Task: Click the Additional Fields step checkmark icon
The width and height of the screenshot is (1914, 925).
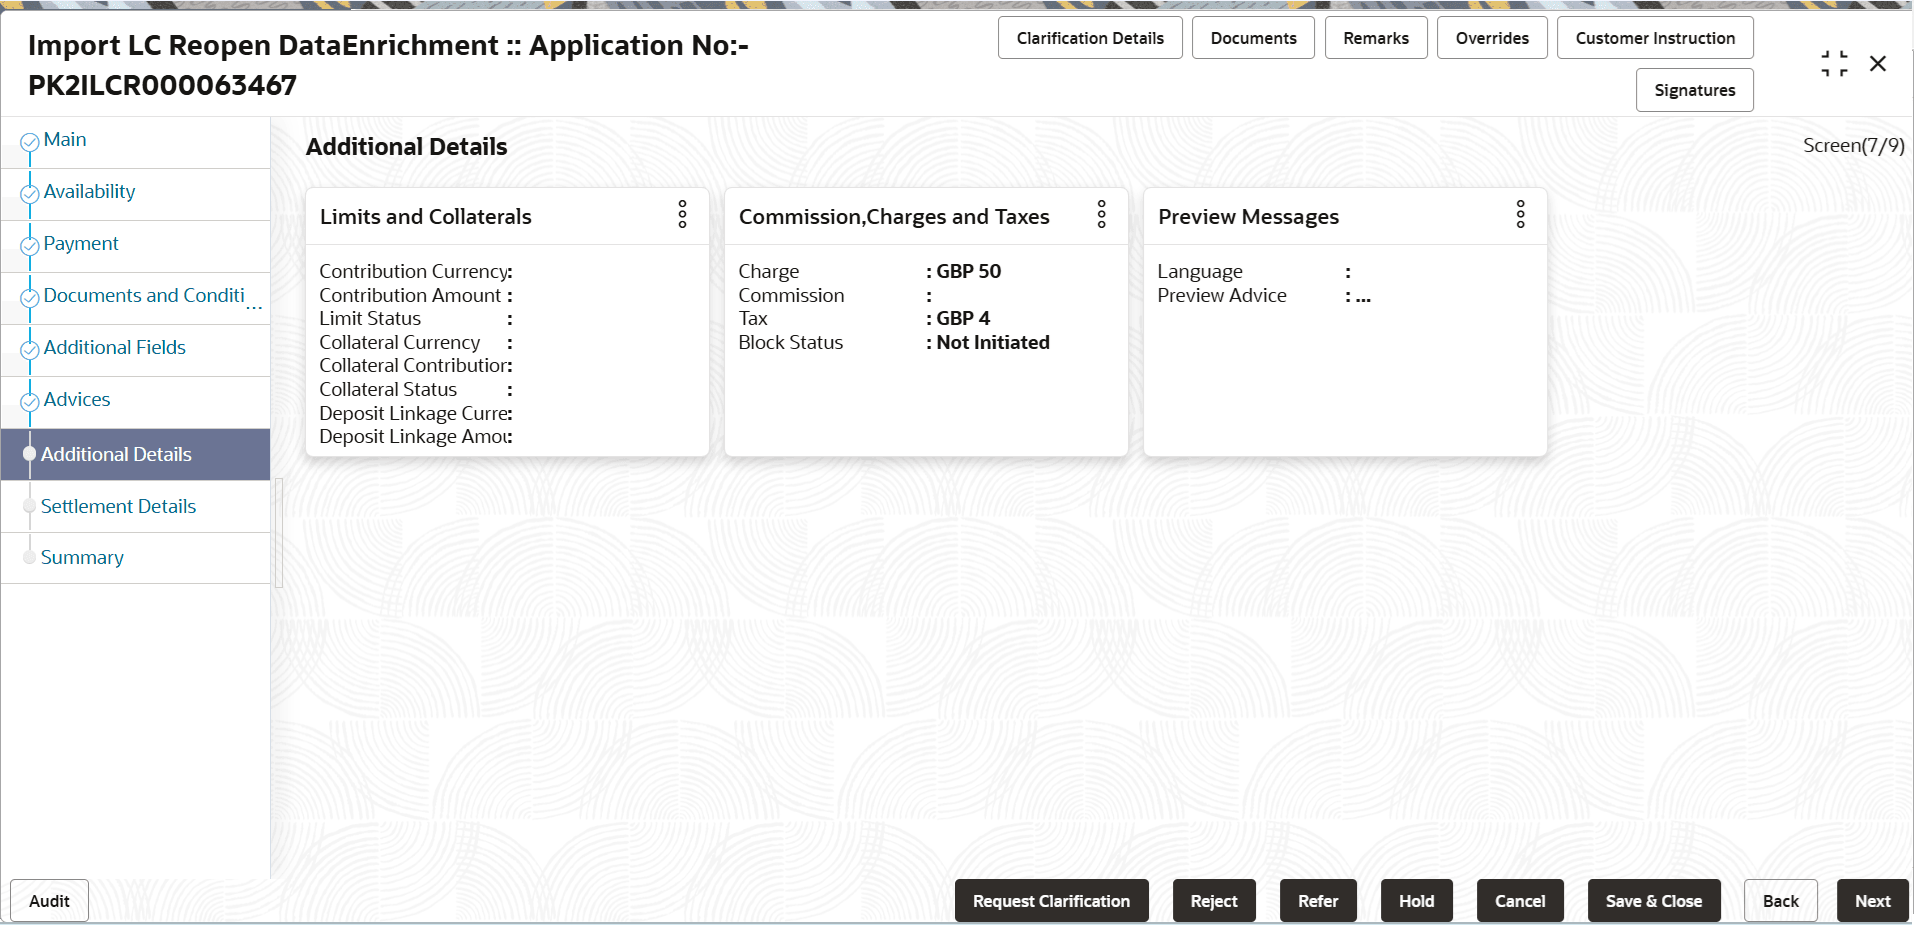Action: [30, 350]
